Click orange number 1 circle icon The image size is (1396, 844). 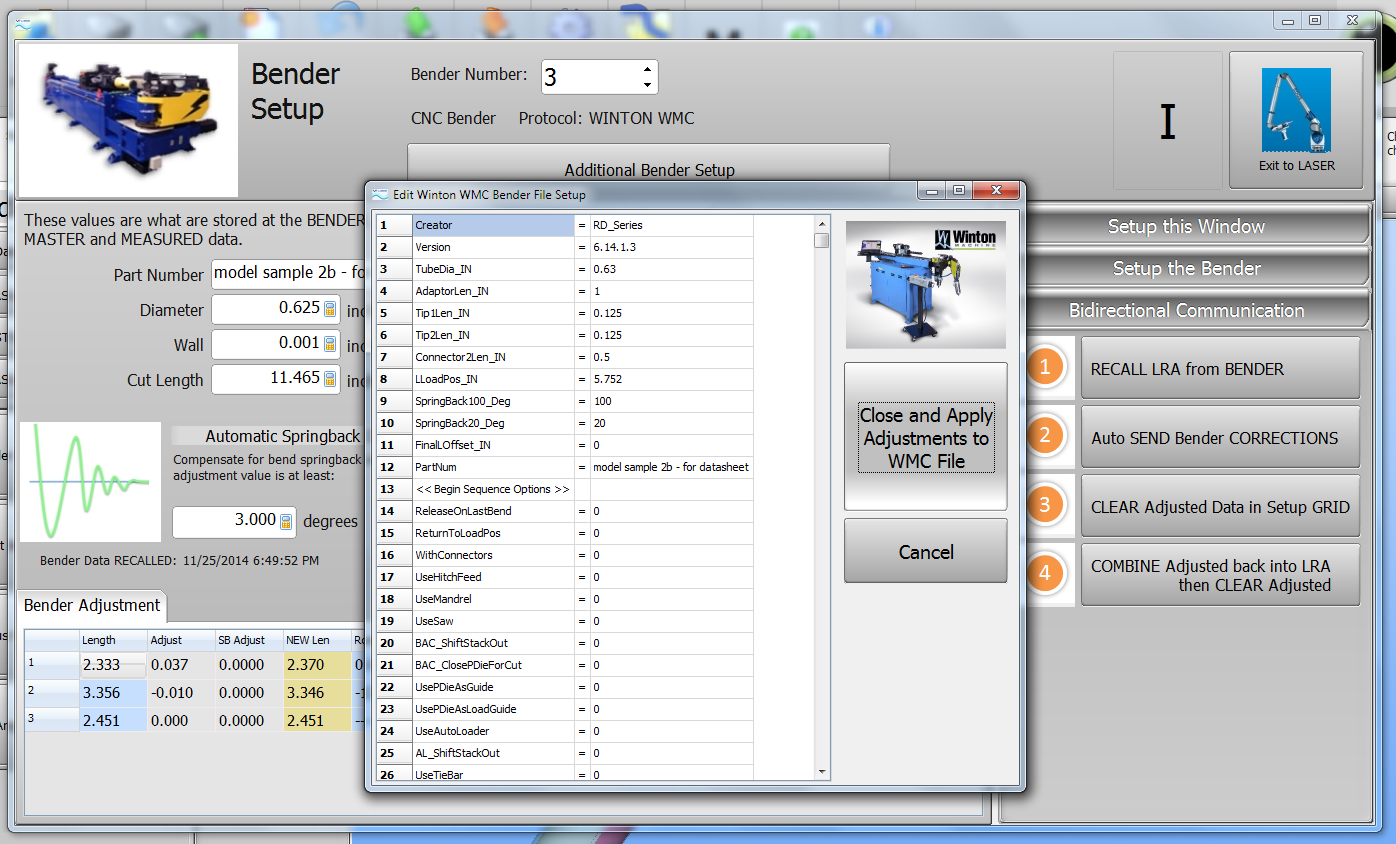1045,368
